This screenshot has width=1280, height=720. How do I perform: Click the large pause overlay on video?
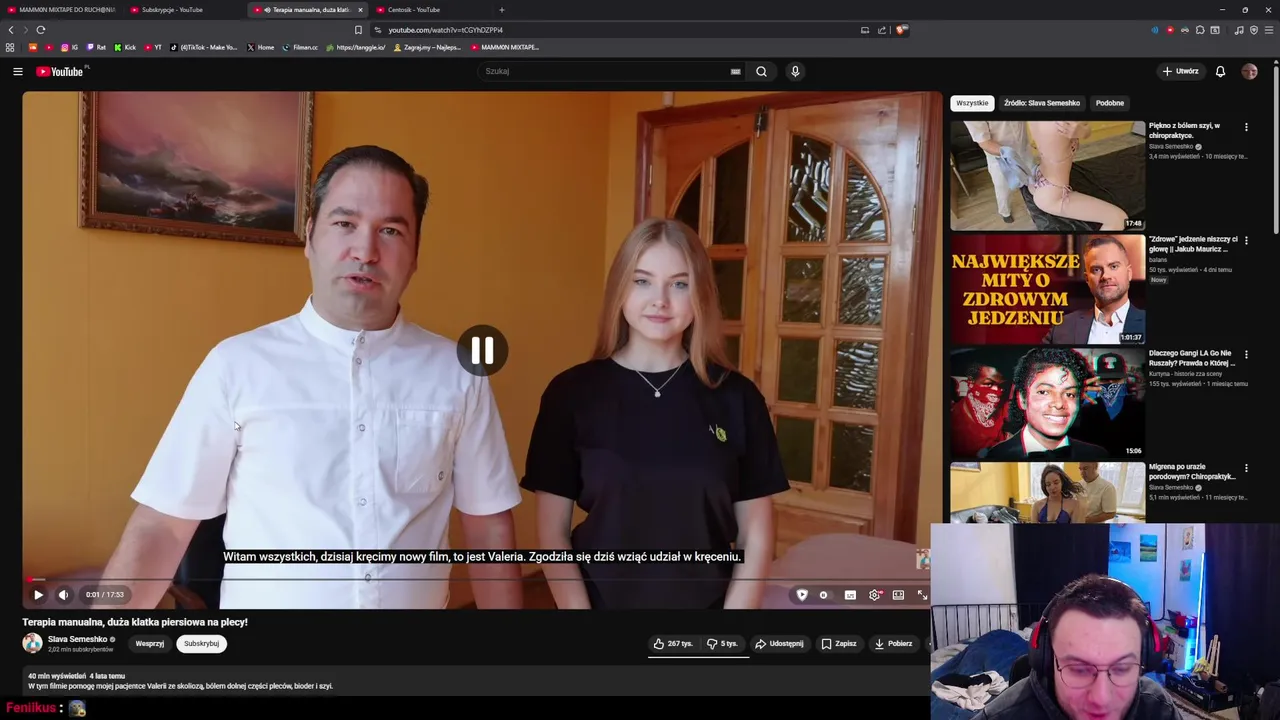[x=482, y=350]
